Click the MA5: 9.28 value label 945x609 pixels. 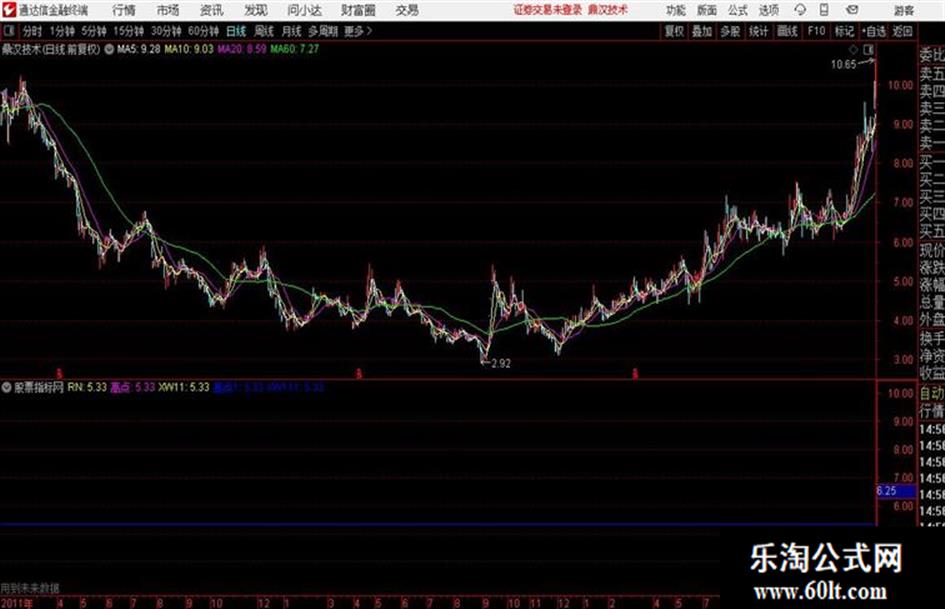[x=139, y=49]
